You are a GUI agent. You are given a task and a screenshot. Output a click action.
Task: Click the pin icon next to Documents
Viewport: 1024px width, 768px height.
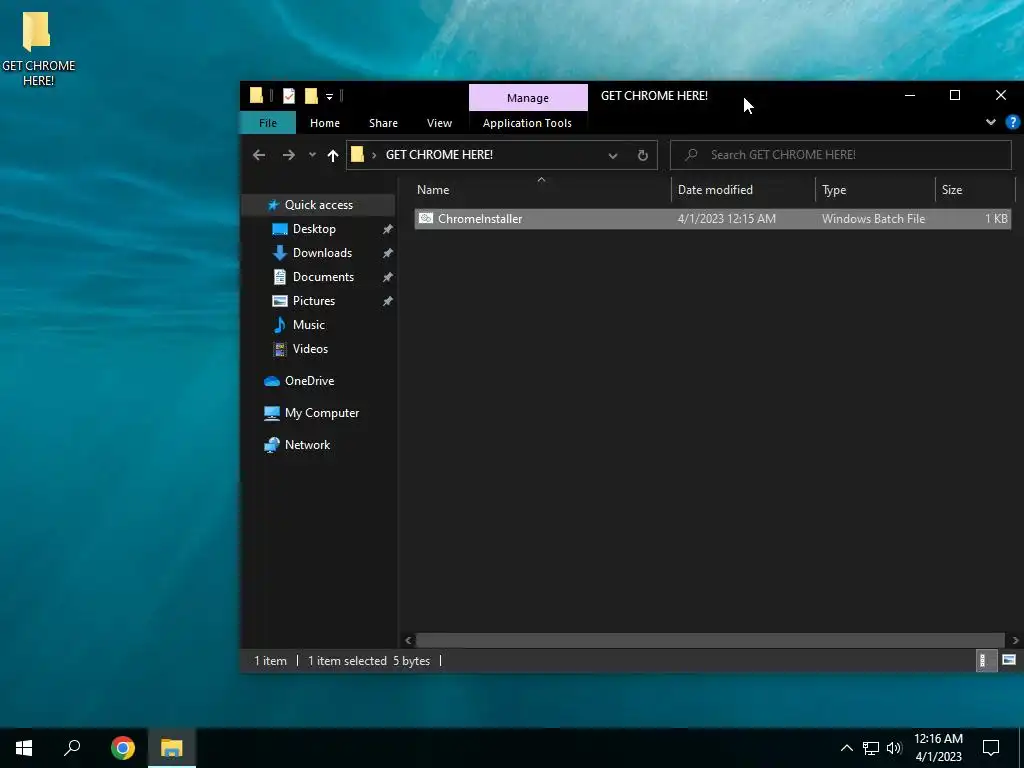[x=387, y=278]
